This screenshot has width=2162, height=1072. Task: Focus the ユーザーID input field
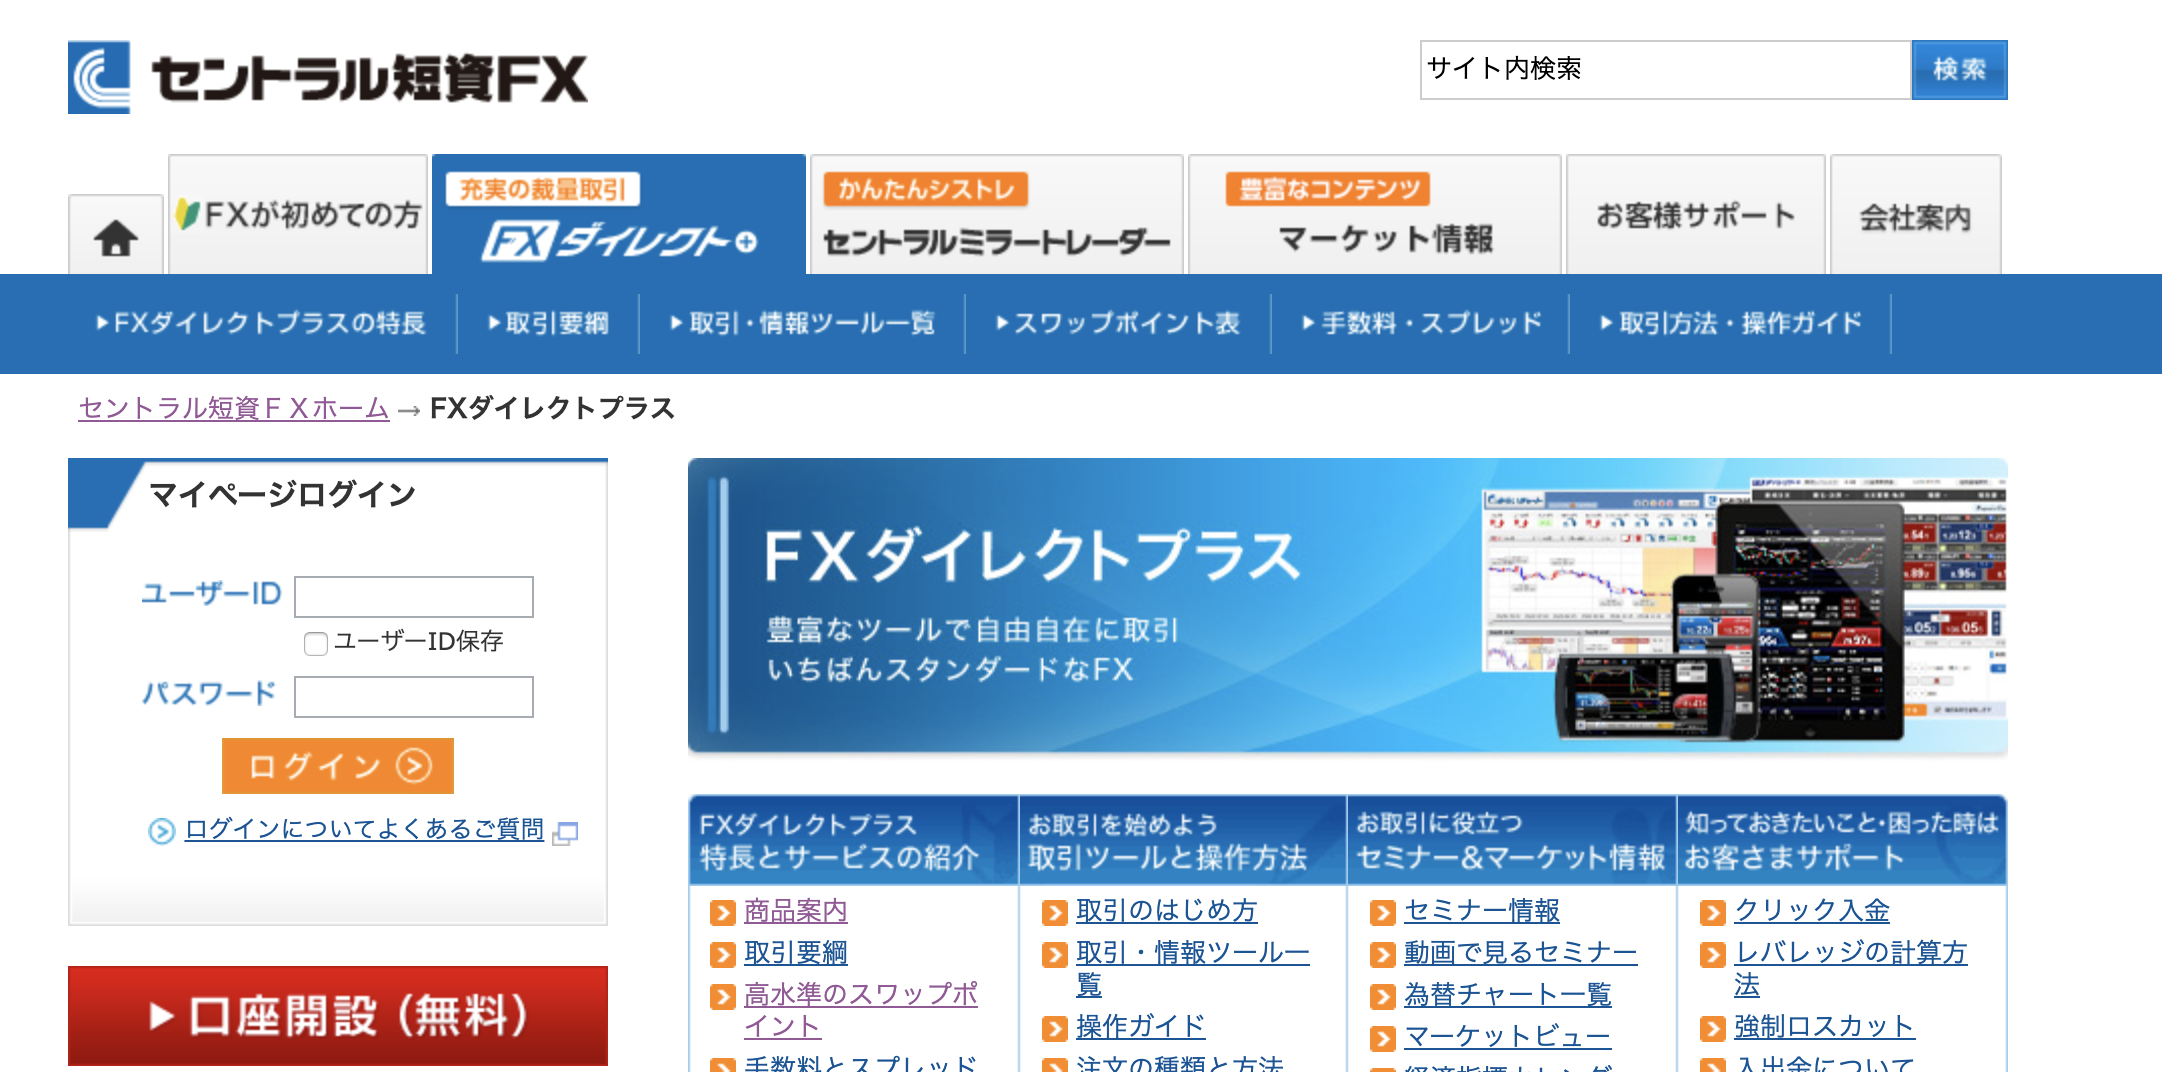click(x=414, y=597)
